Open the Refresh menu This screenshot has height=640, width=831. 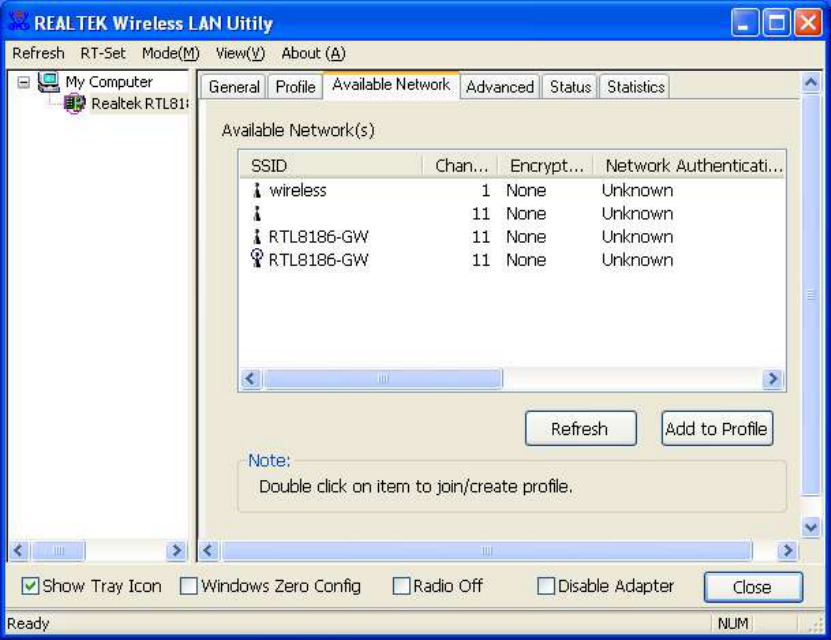click(38, 53)
